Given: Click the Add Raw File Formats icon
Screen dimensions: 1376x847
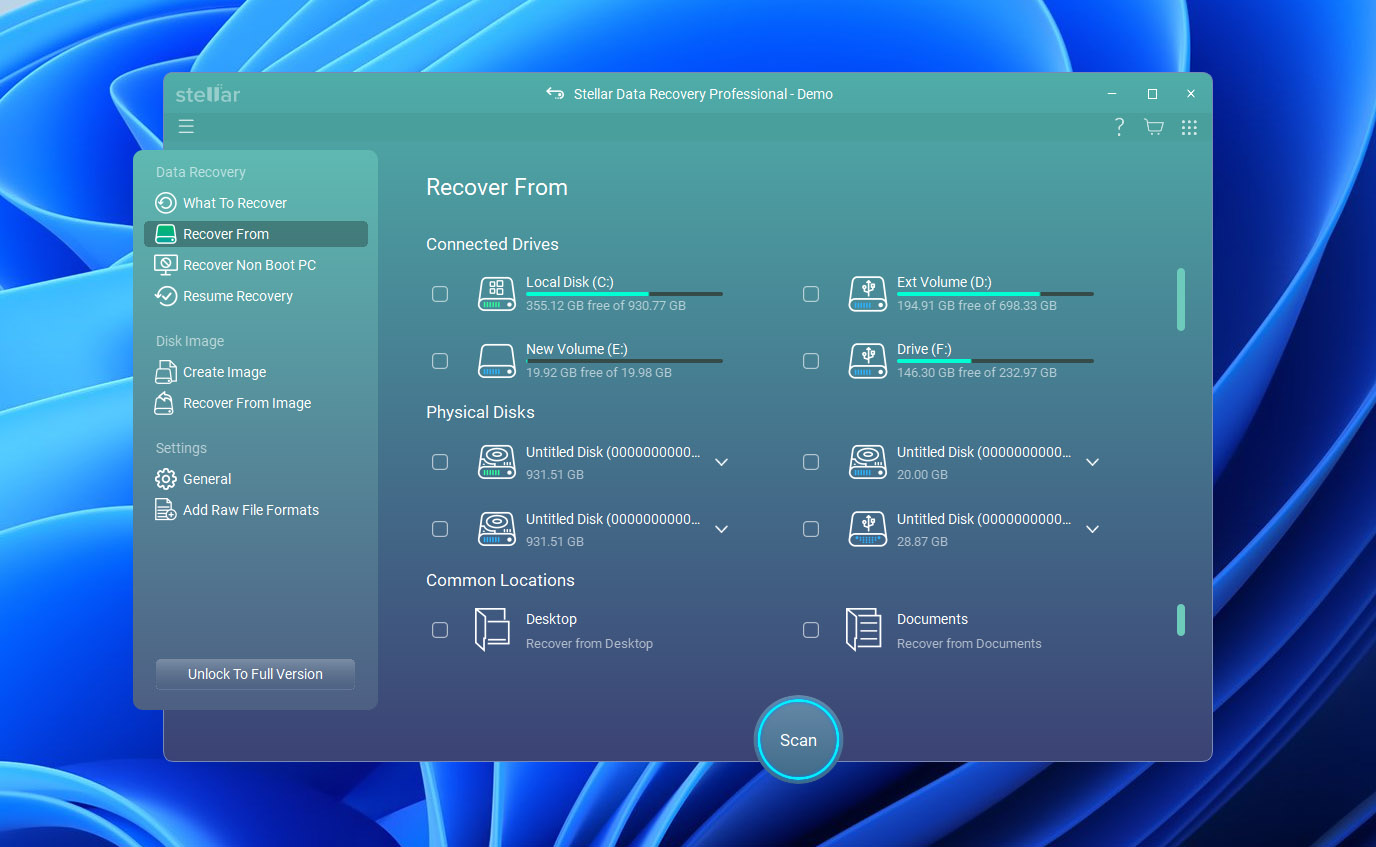Looking at the screenshot, I should (x=166, y=510).
